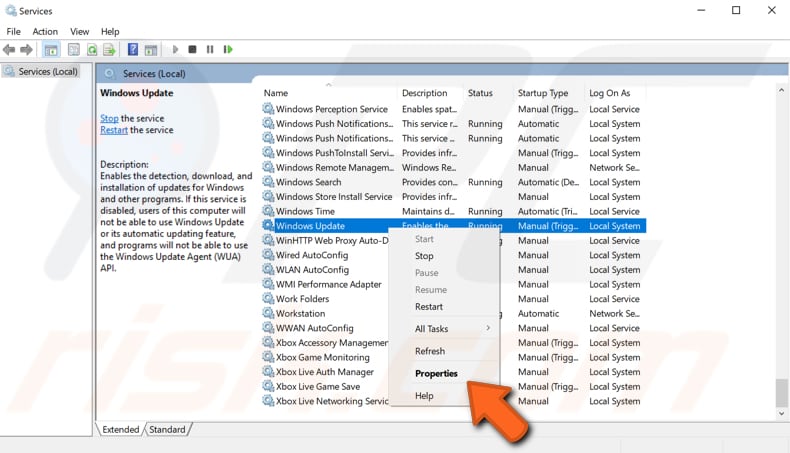Click the Stop the service link
This screenshot has height=453, width=790.
pos(109,118)
